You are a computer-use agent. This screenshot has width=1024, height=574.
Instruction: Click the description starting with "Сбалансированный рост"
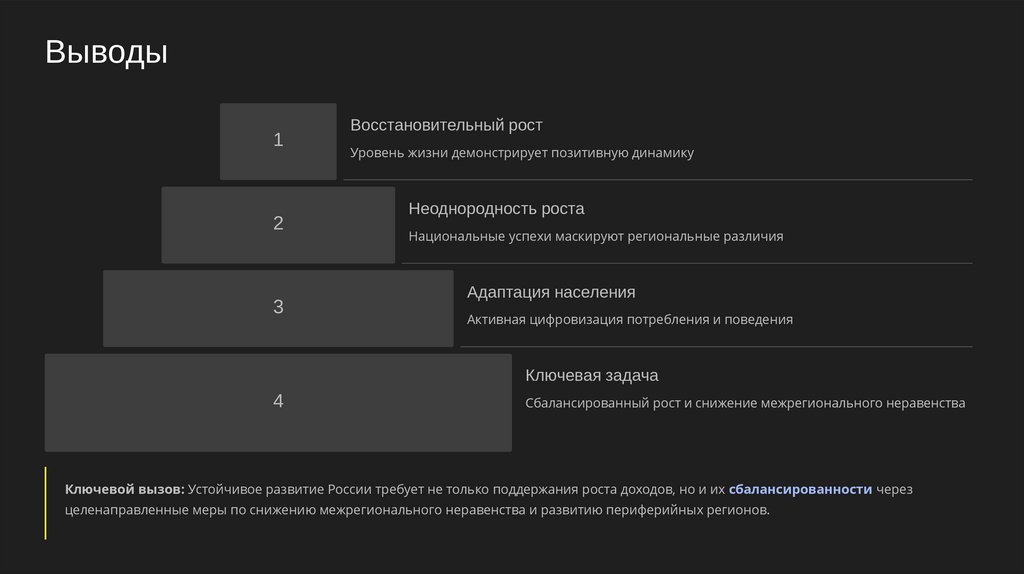(745, 403)
